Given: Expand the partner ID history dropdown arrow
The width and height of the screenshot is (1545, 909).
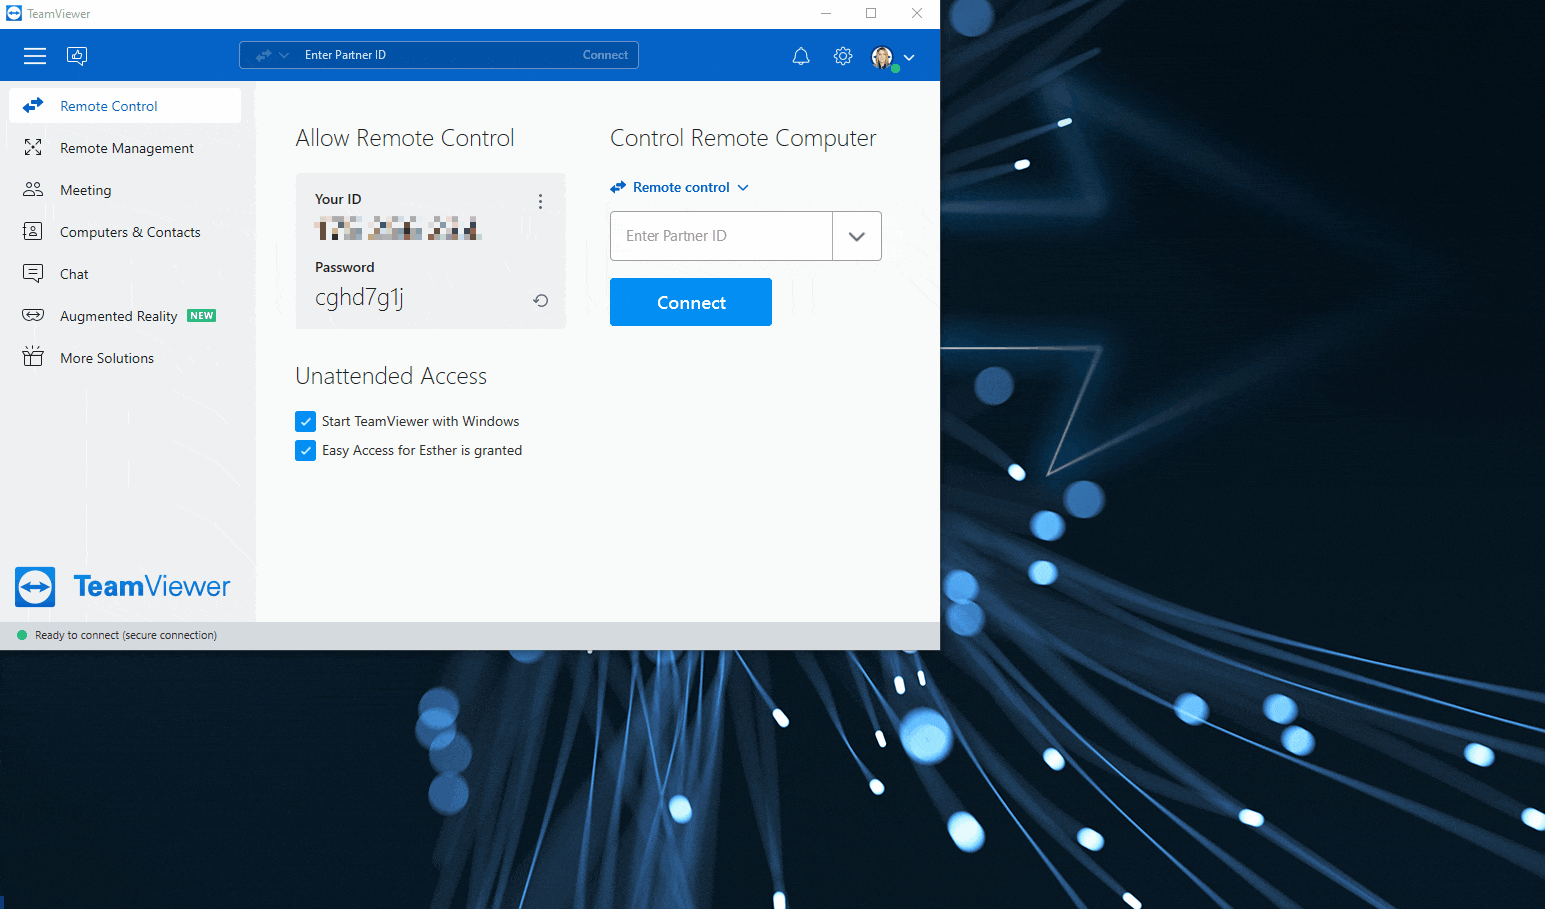Looking at the screenshot, I should [x=857, y=236].
